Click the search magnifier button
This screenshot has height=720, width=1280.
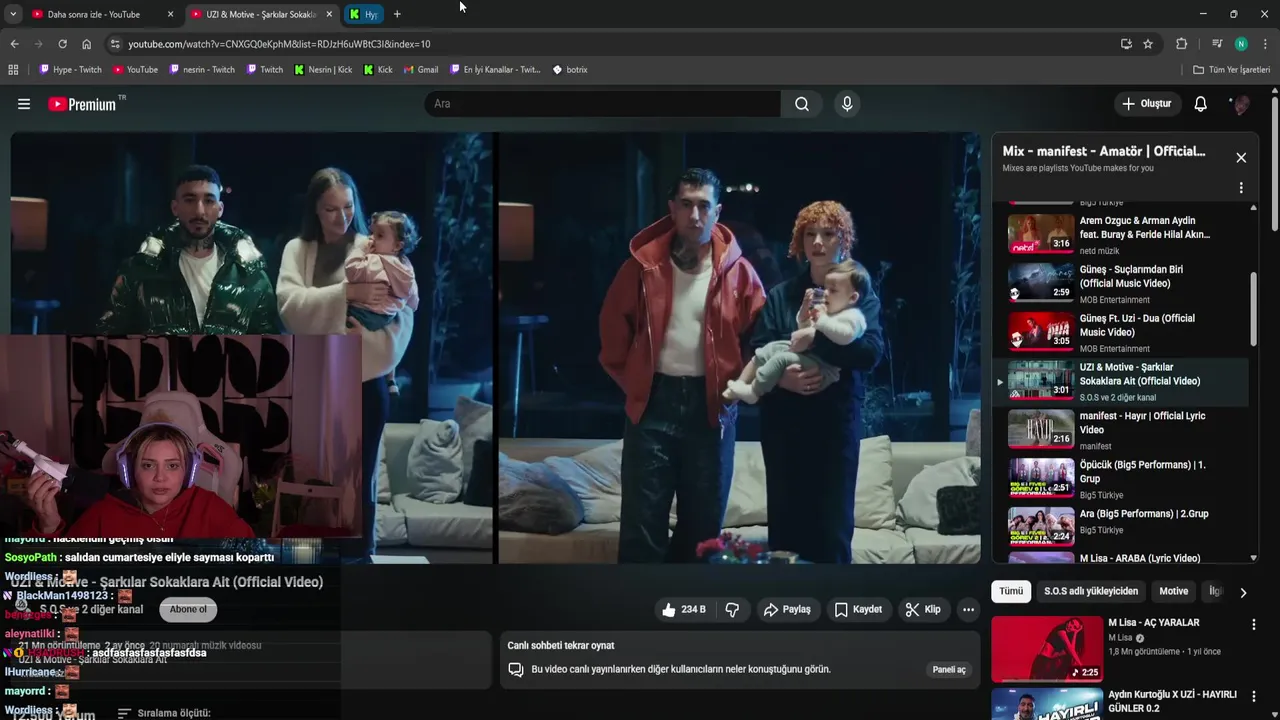click(802, 104)
